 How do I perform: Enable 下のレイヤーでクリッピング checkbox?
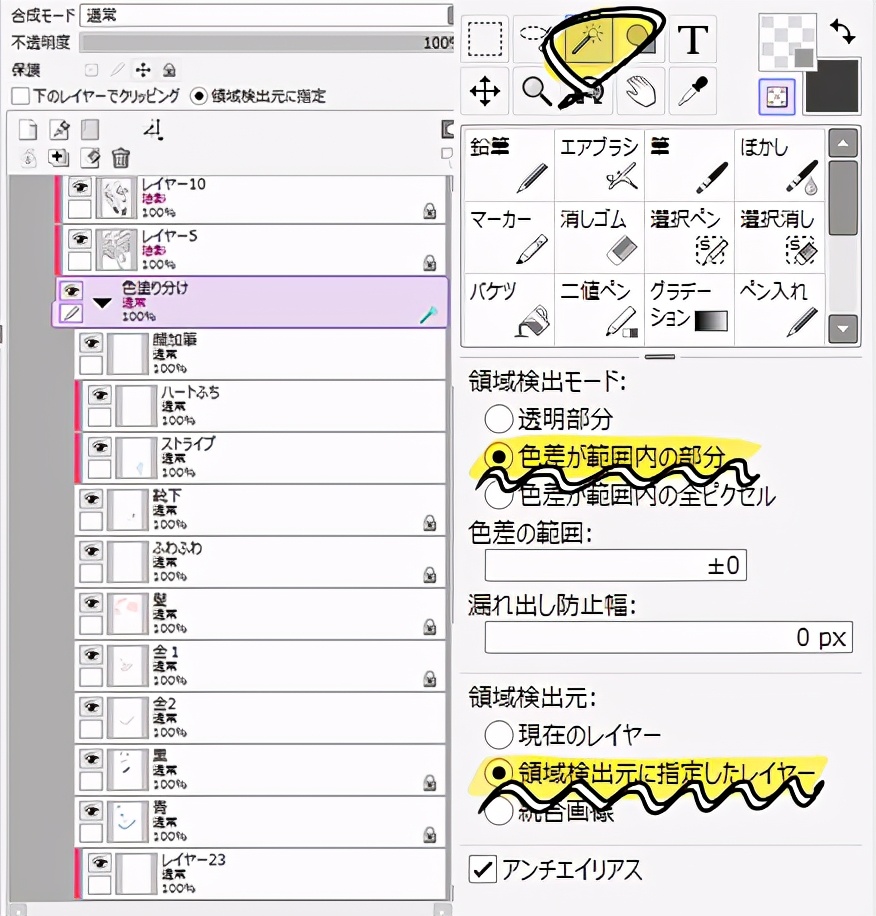(x=20, y=97)
